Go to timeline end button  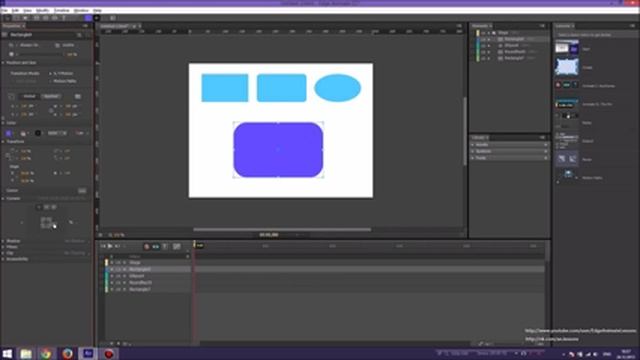click(x=117, y=246)
